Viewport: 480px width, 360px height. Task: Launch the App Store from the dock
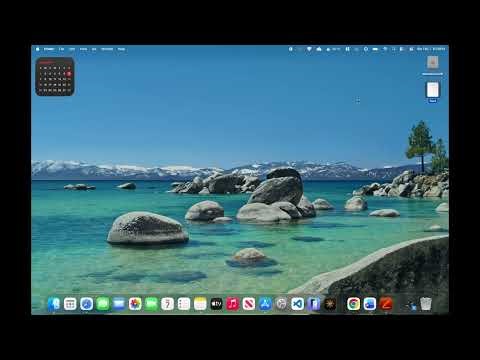click(265, 304)
